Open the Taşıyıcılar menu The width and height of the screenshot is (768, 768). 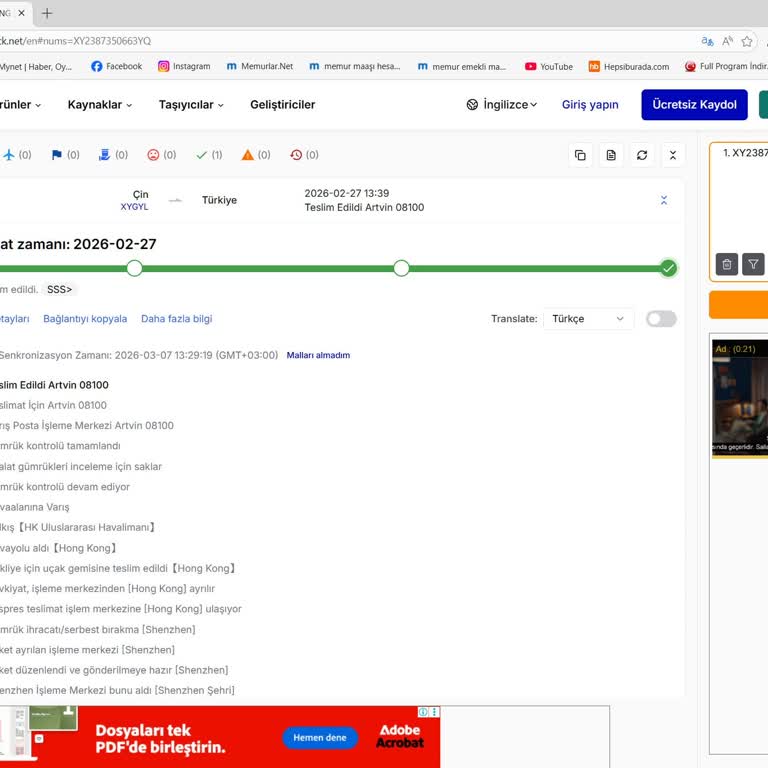[x=191, y=105]
